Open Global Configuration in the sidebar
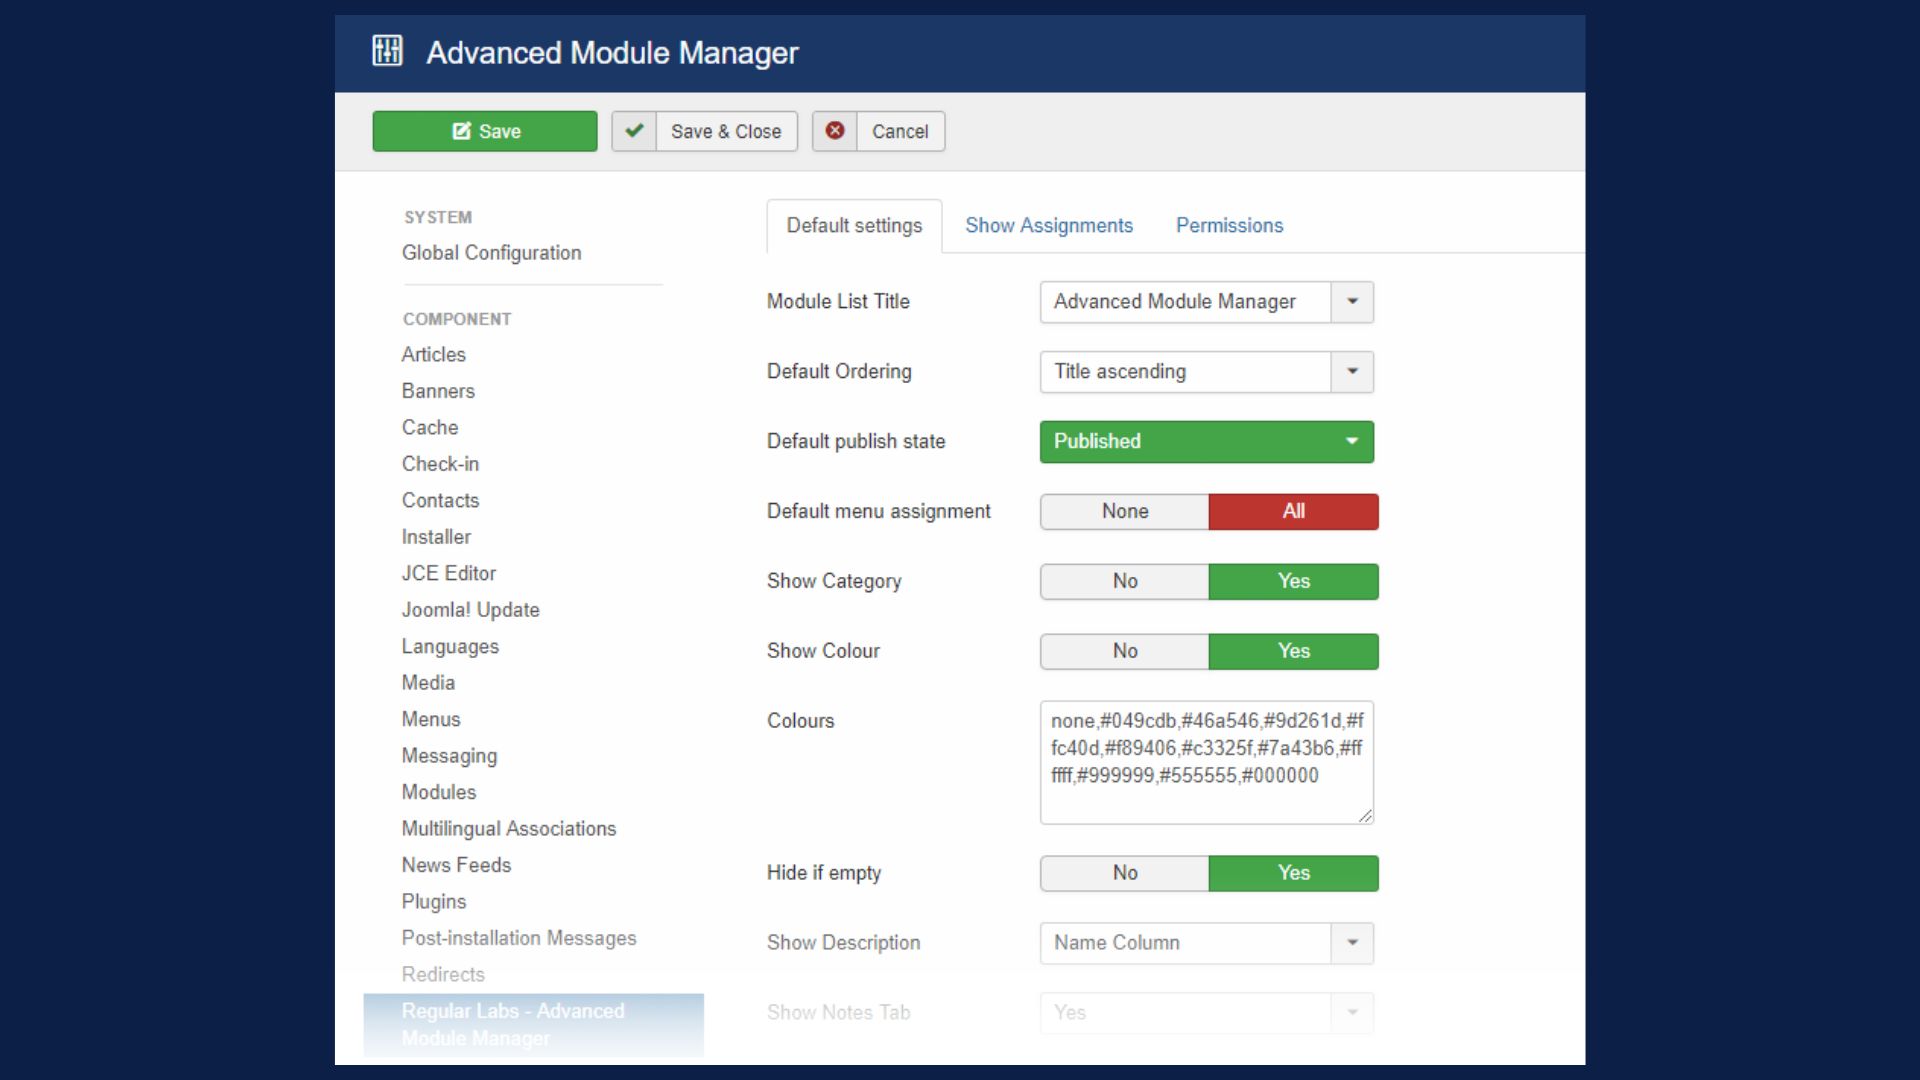 tap(491, 253)
